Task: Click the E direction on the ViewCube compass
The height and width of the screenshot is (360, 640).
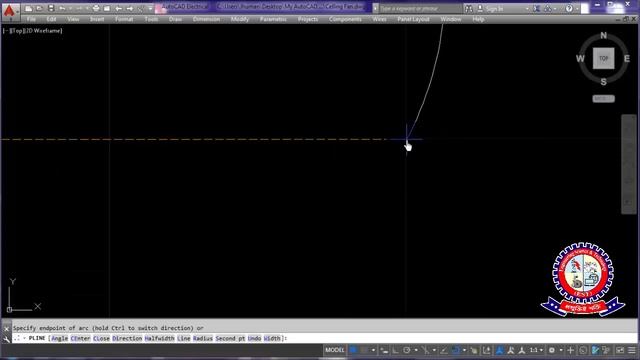Action: point(627,58)
